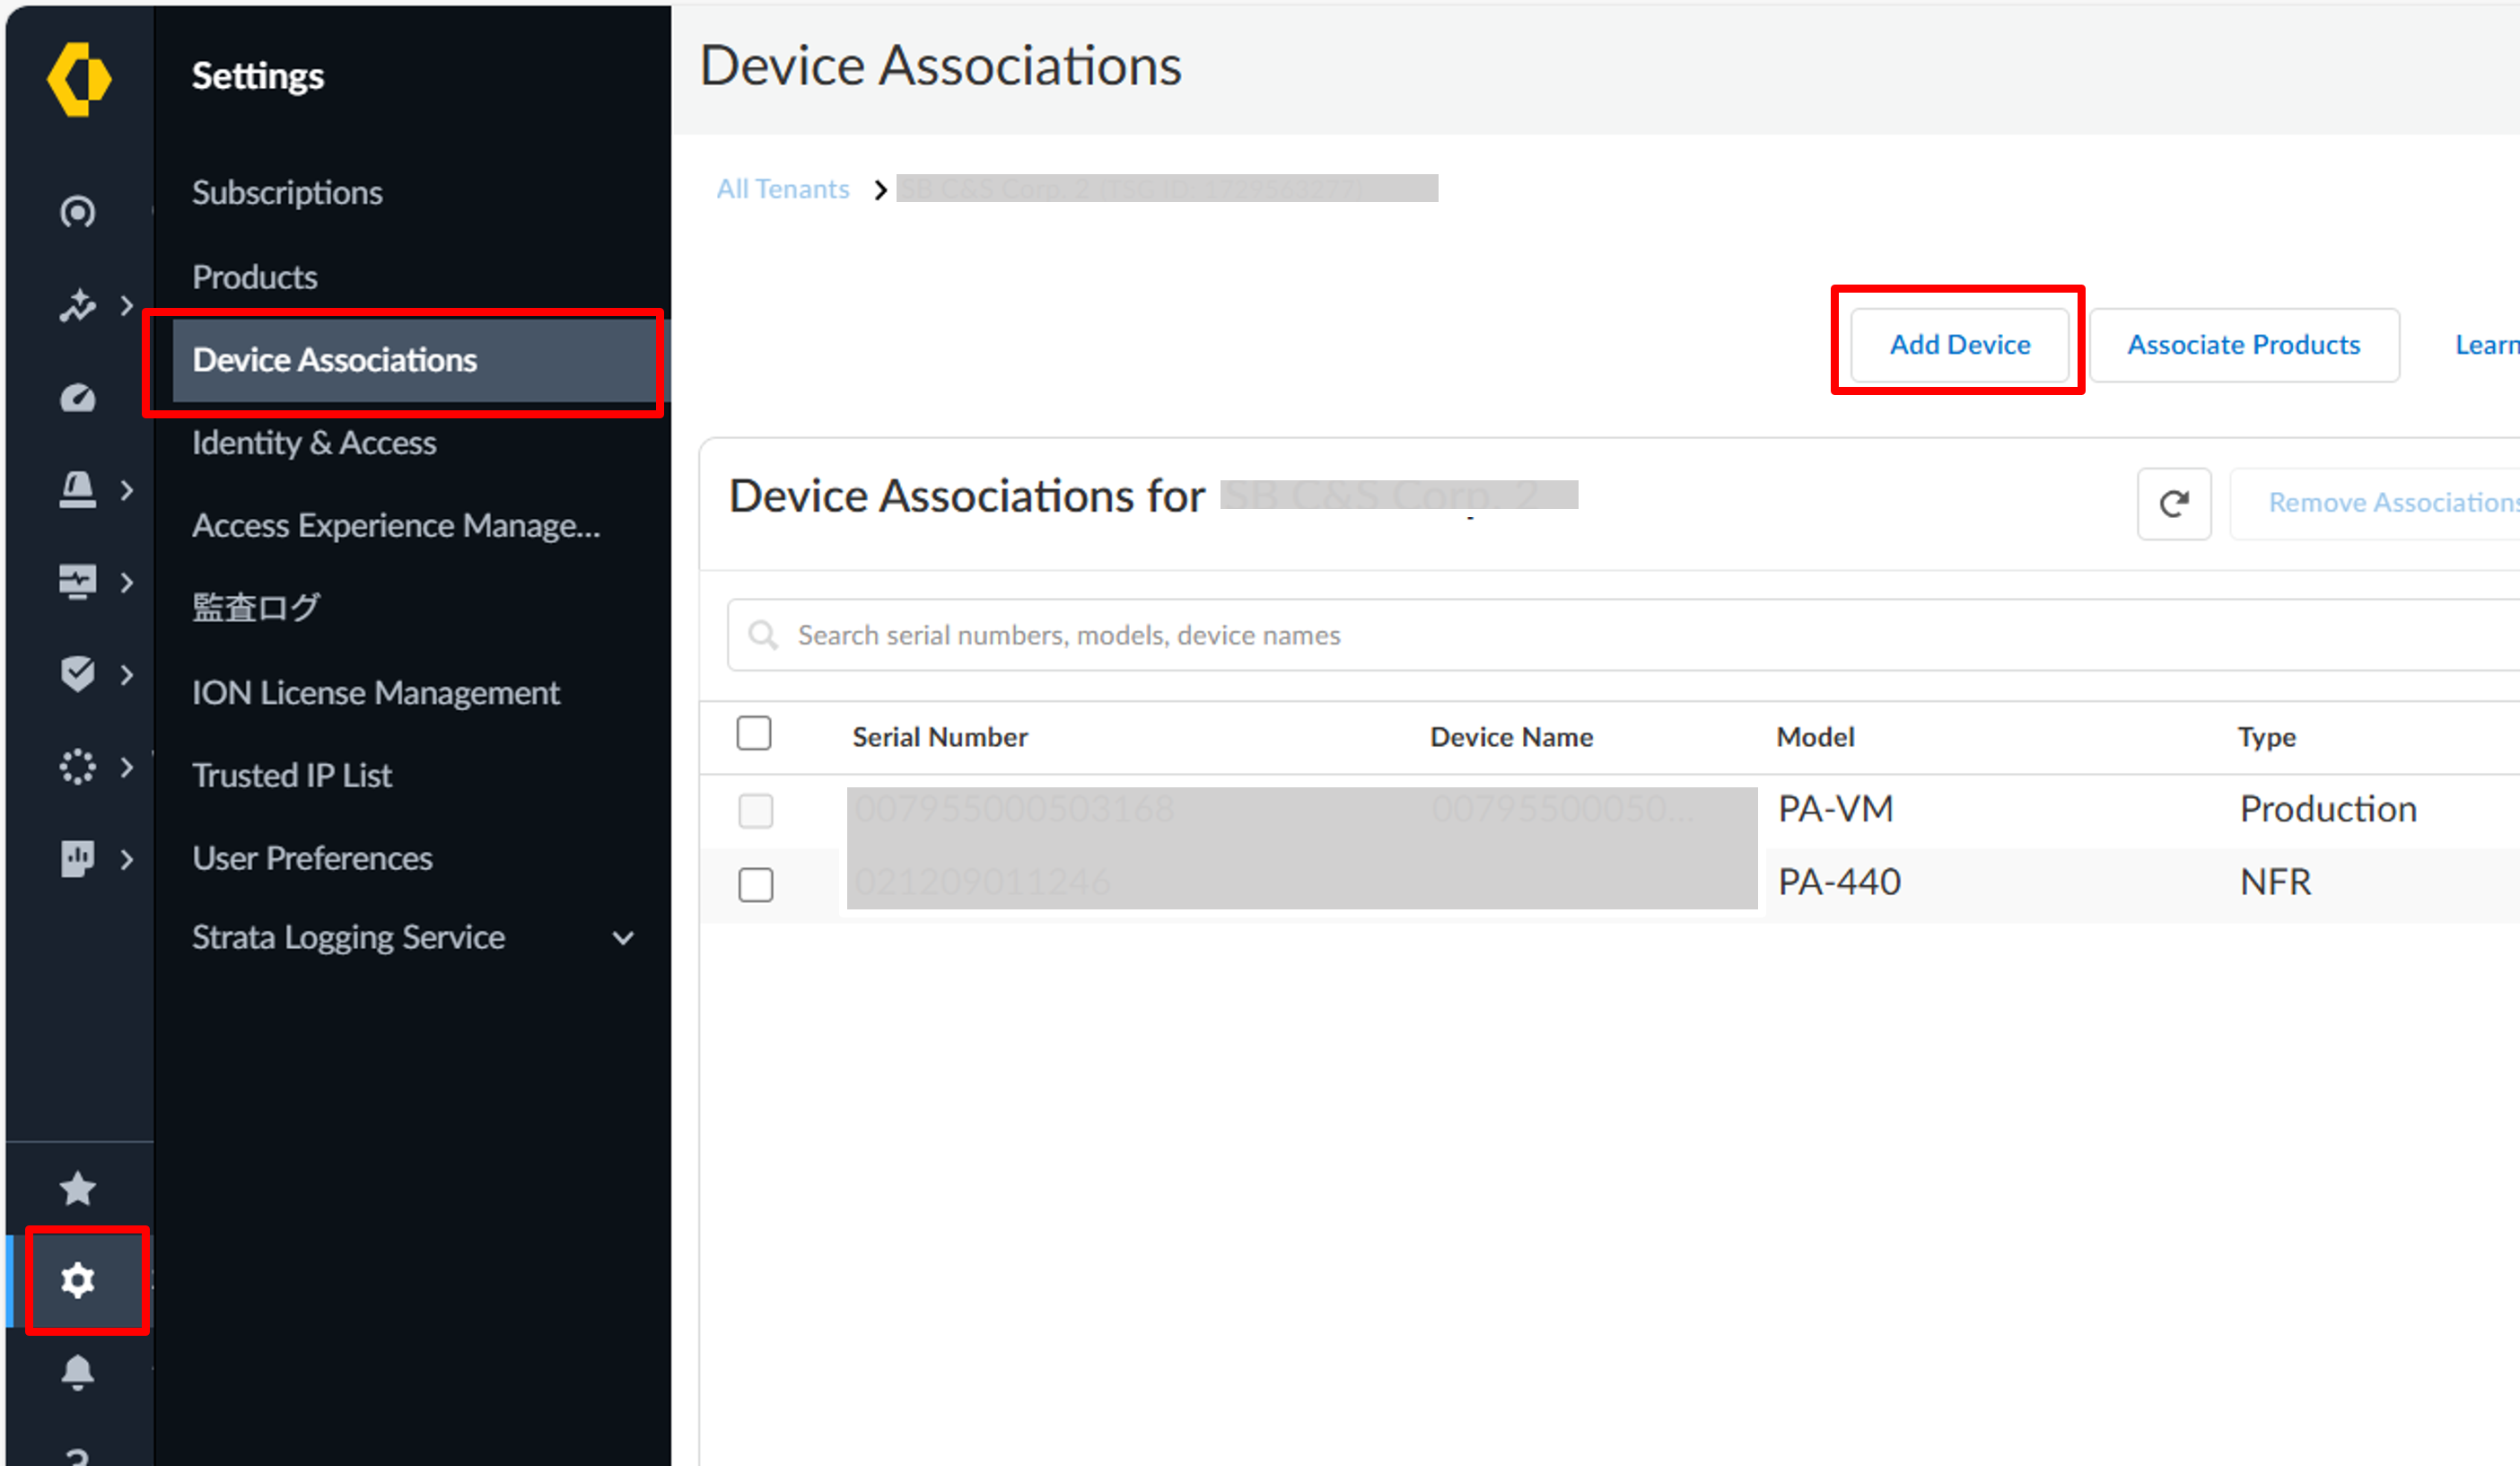
Task: Open the shield checkmark security icon
Action: pyautogui.click(x=78, y=674)
